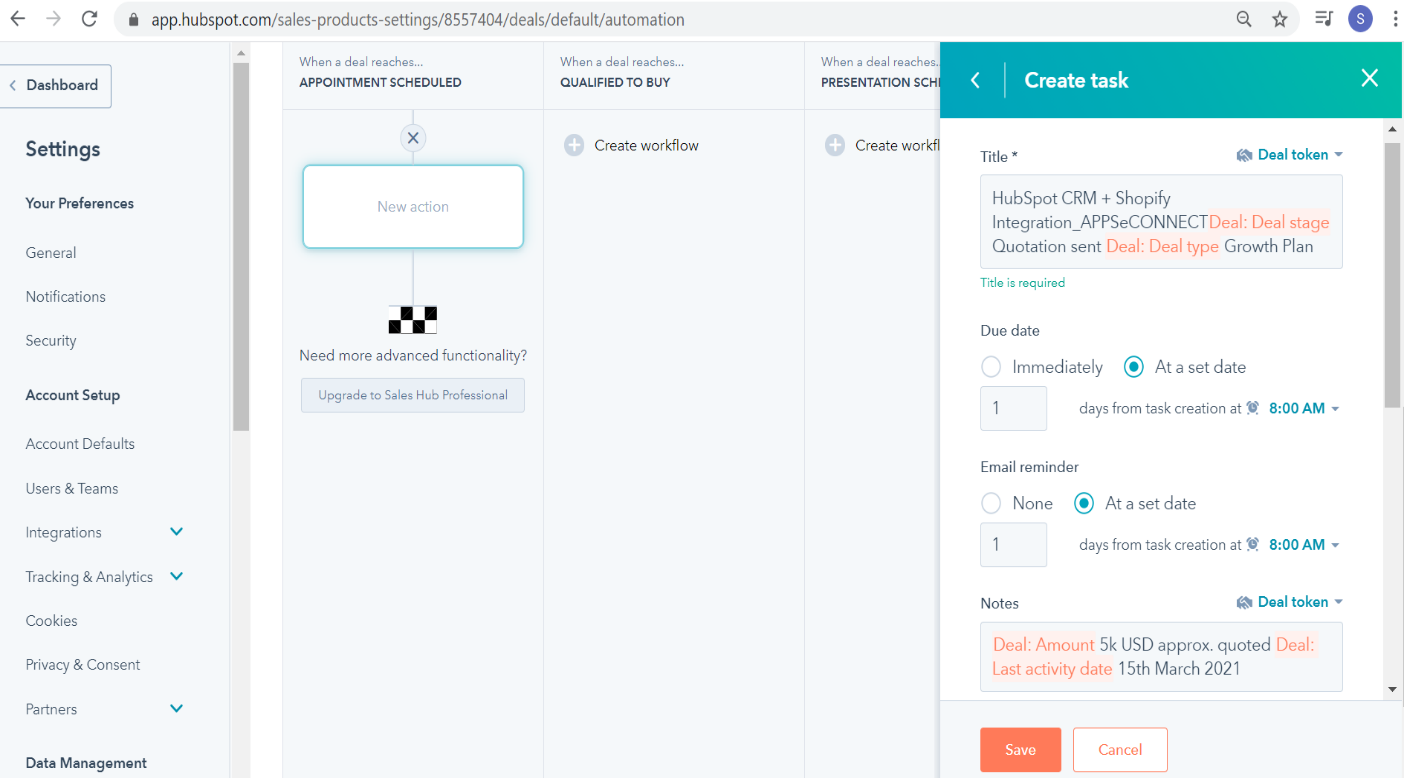This screenshot has height=778, width=1404.
Task: Expand the Partners settings section
Action: coord(177,708)
